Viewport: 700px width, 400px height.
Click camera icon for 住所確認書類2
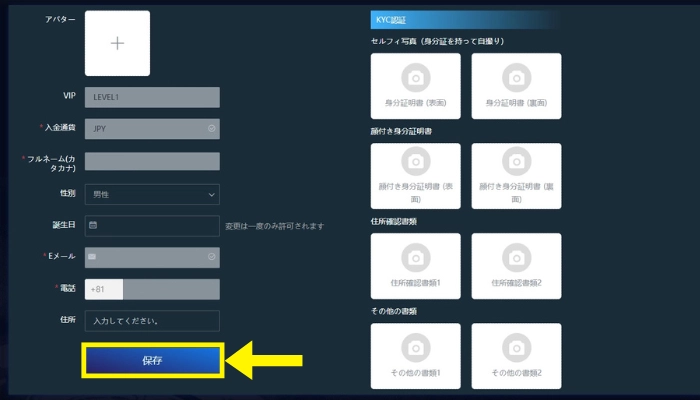coord(516,255)
